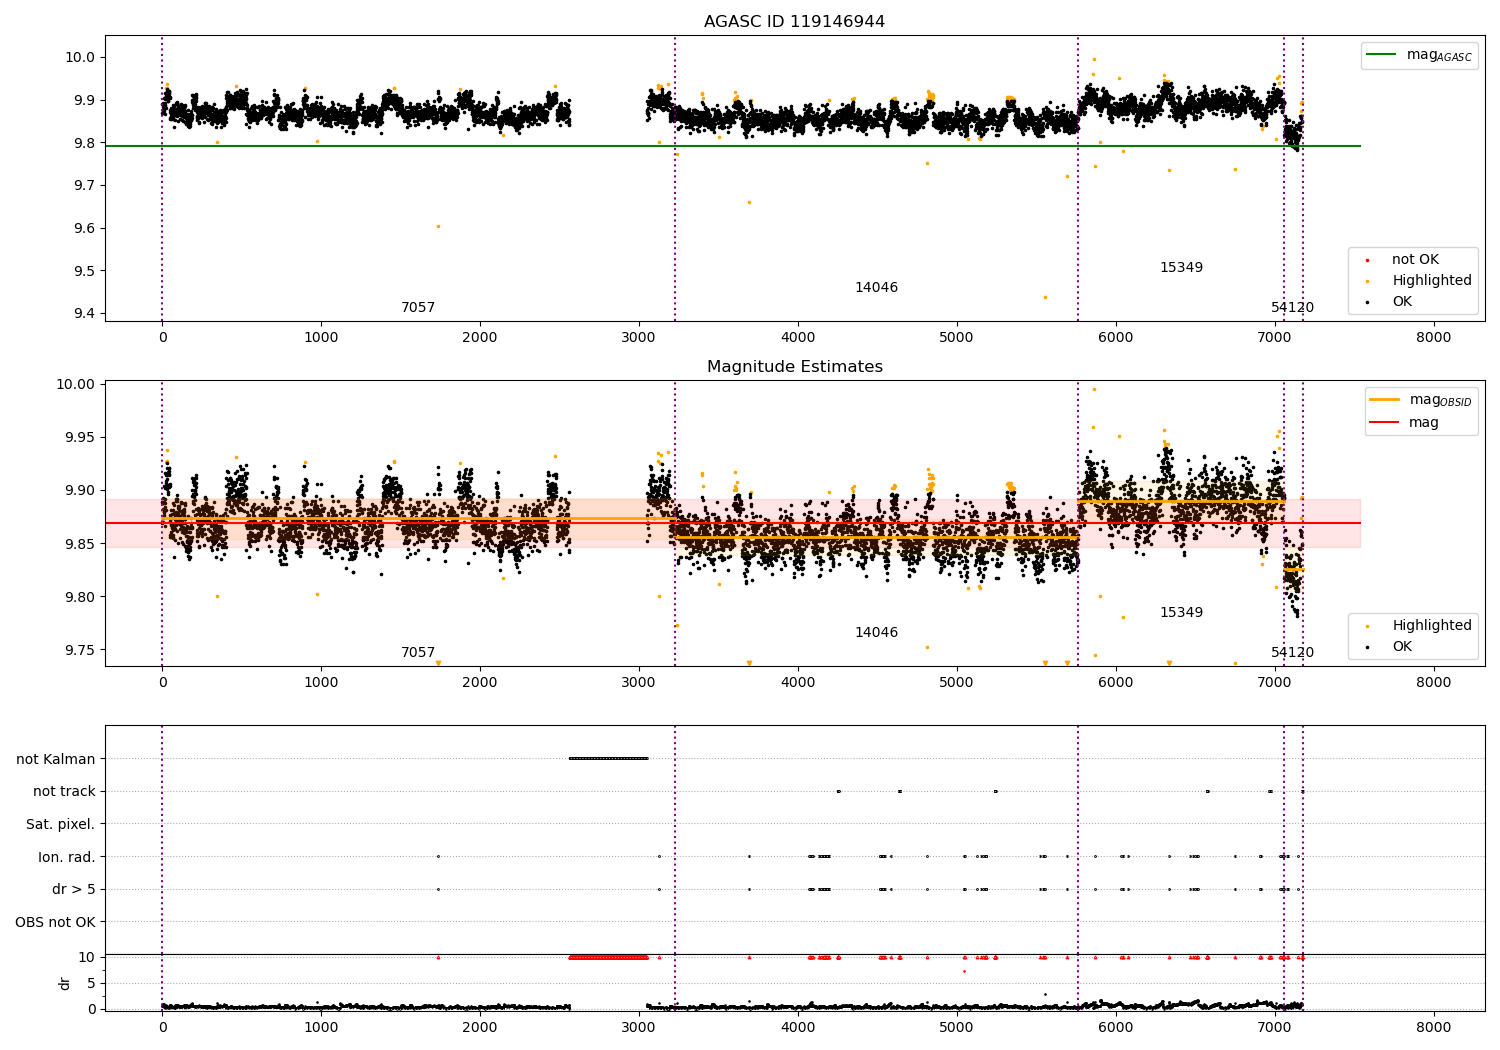The height and width of the screenshot is (1050, 1500).
Task: Click the 'dr > 5' row label
Action: coord(74,890)
